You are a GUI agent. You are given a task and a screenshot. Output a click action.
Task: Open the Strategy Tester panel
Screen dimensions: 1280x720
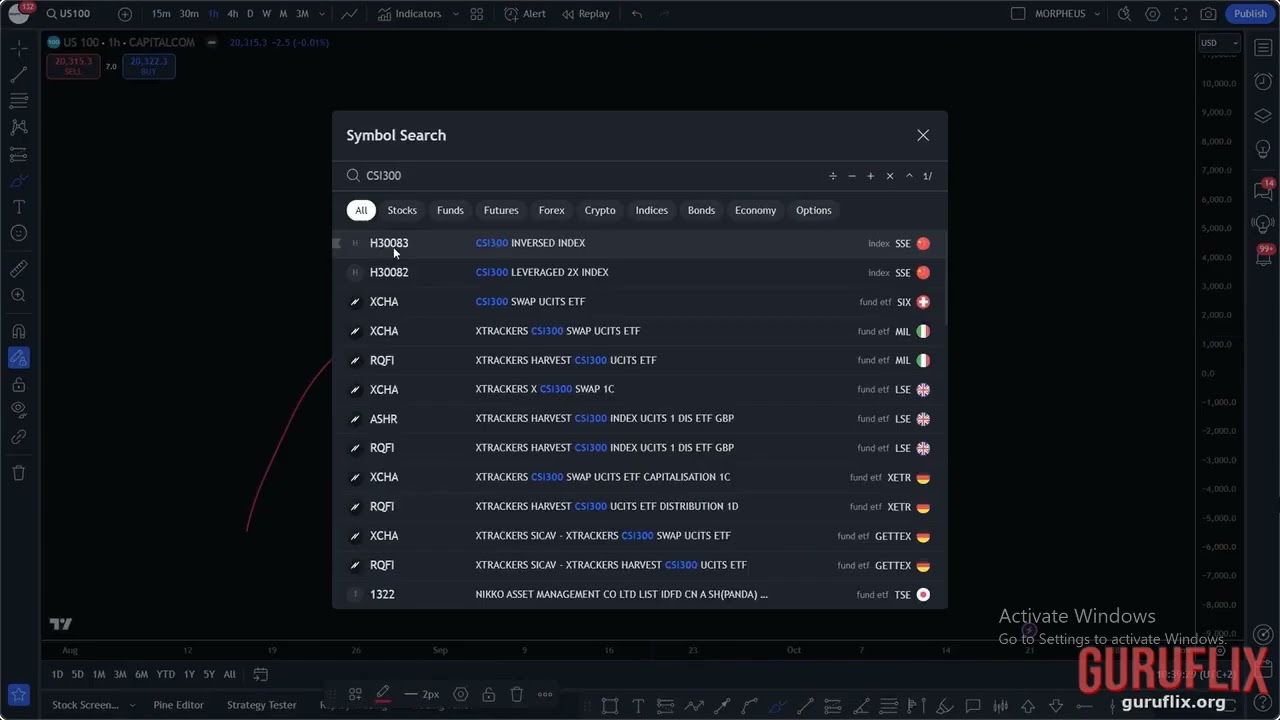pyautogui.click(x=261, y=705)
